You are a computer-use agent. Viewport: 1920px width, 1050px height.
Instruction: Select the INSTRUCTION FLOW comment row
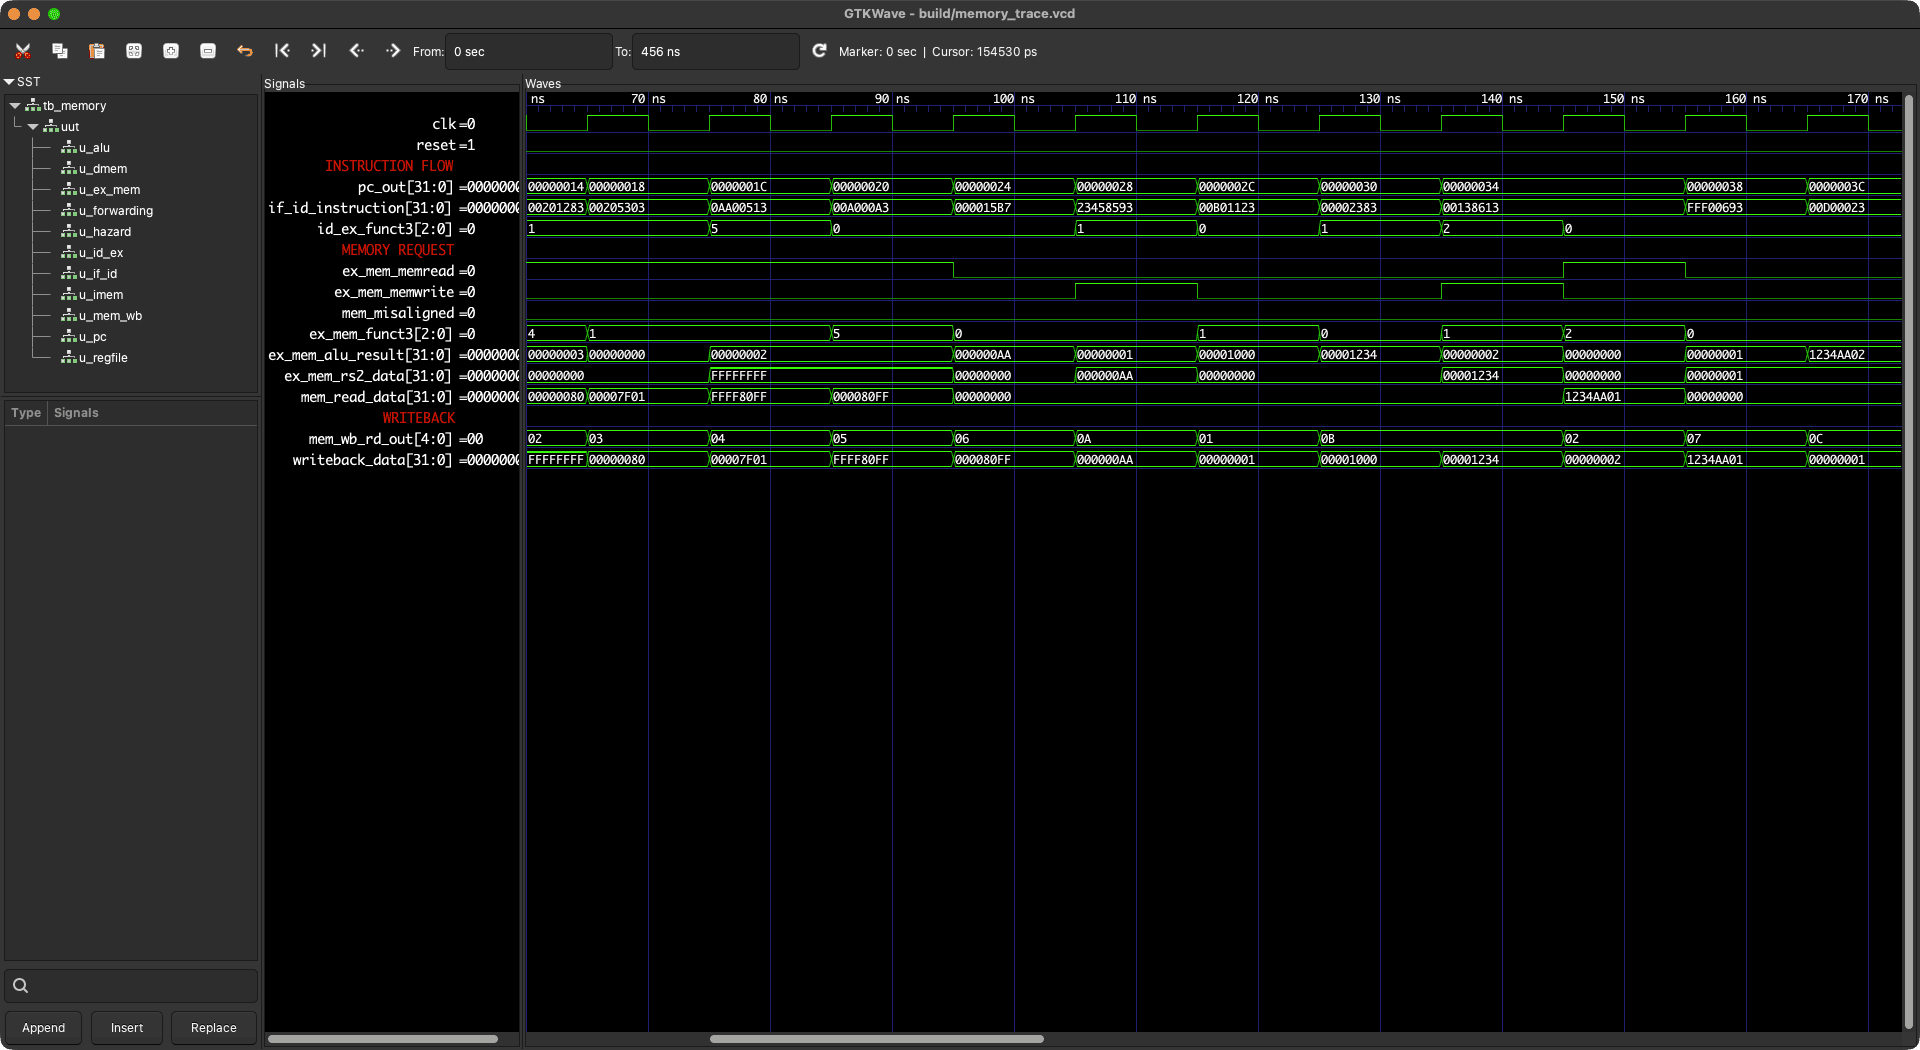(x=391, y=166)
